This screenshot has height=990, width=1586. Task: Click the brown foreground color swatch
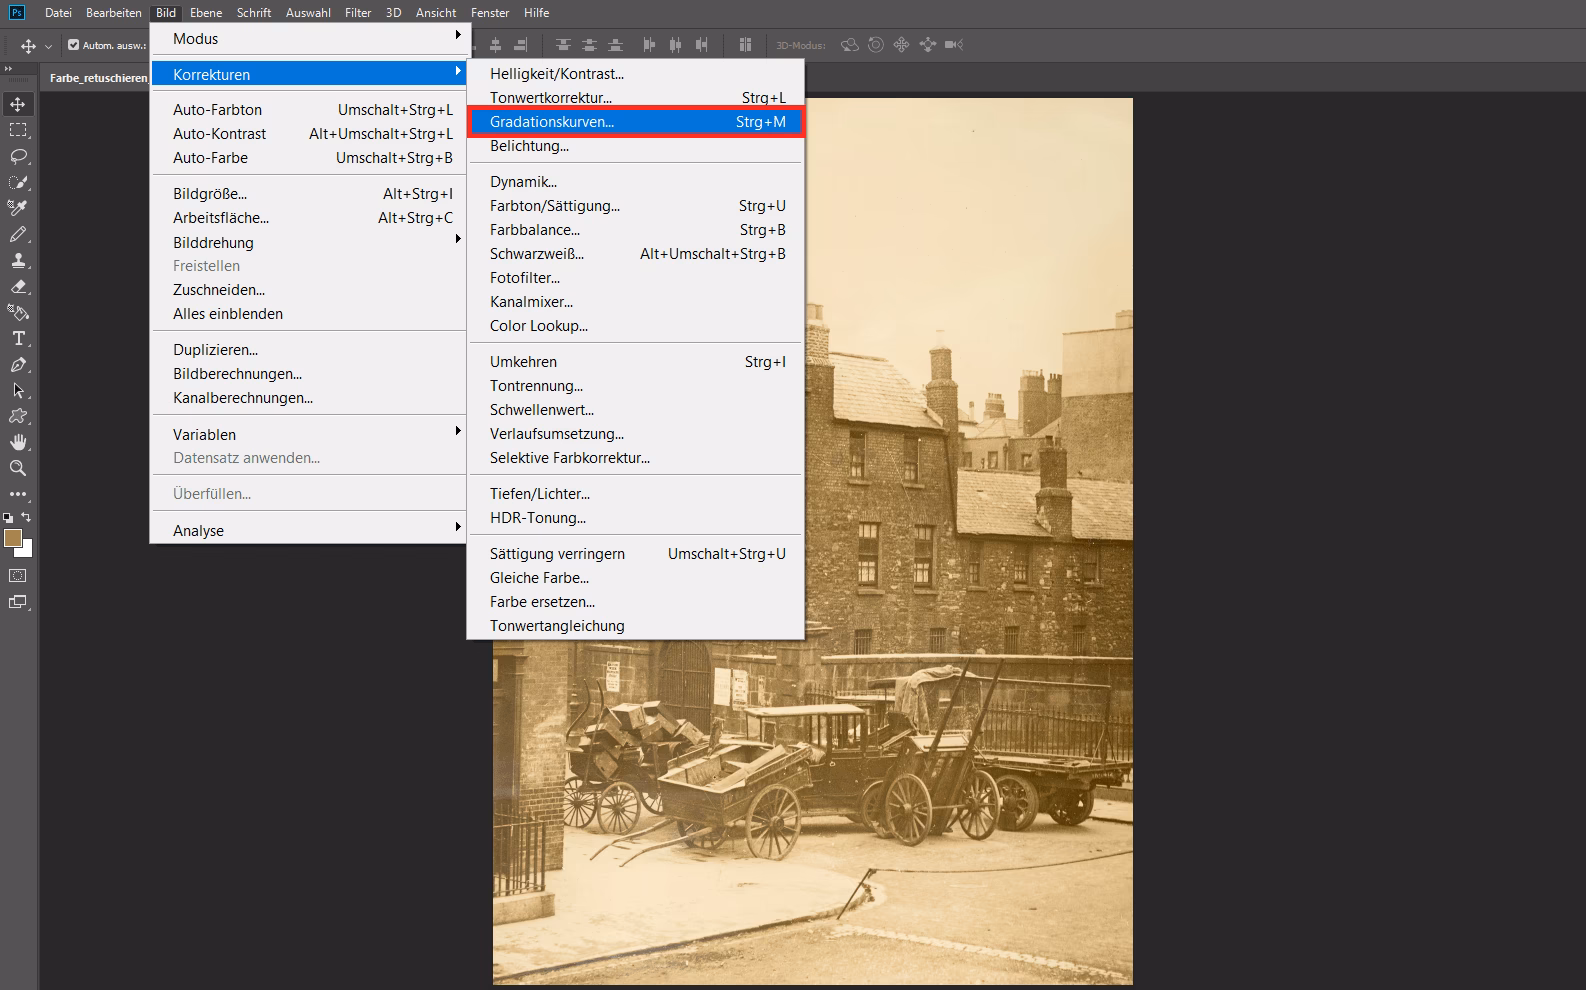12,538
